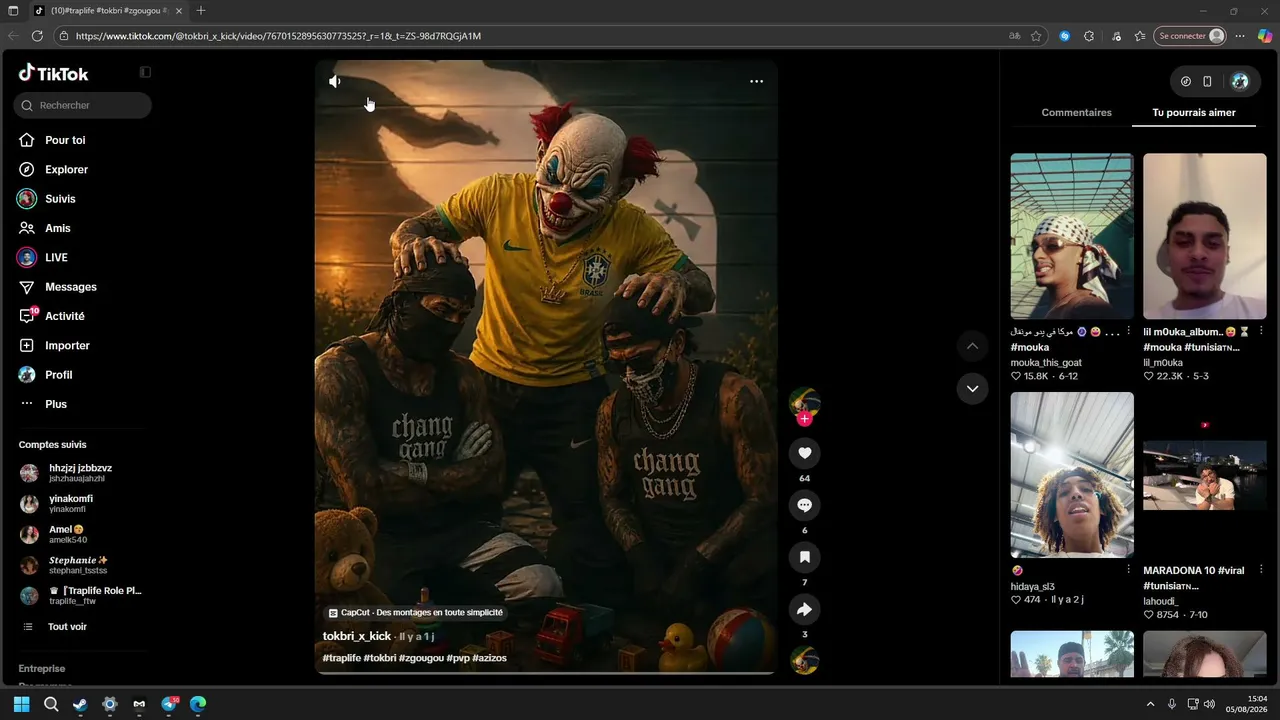Open the Copilot icon in the toolbar
1280x720 pixels.
coord(1265,36)
